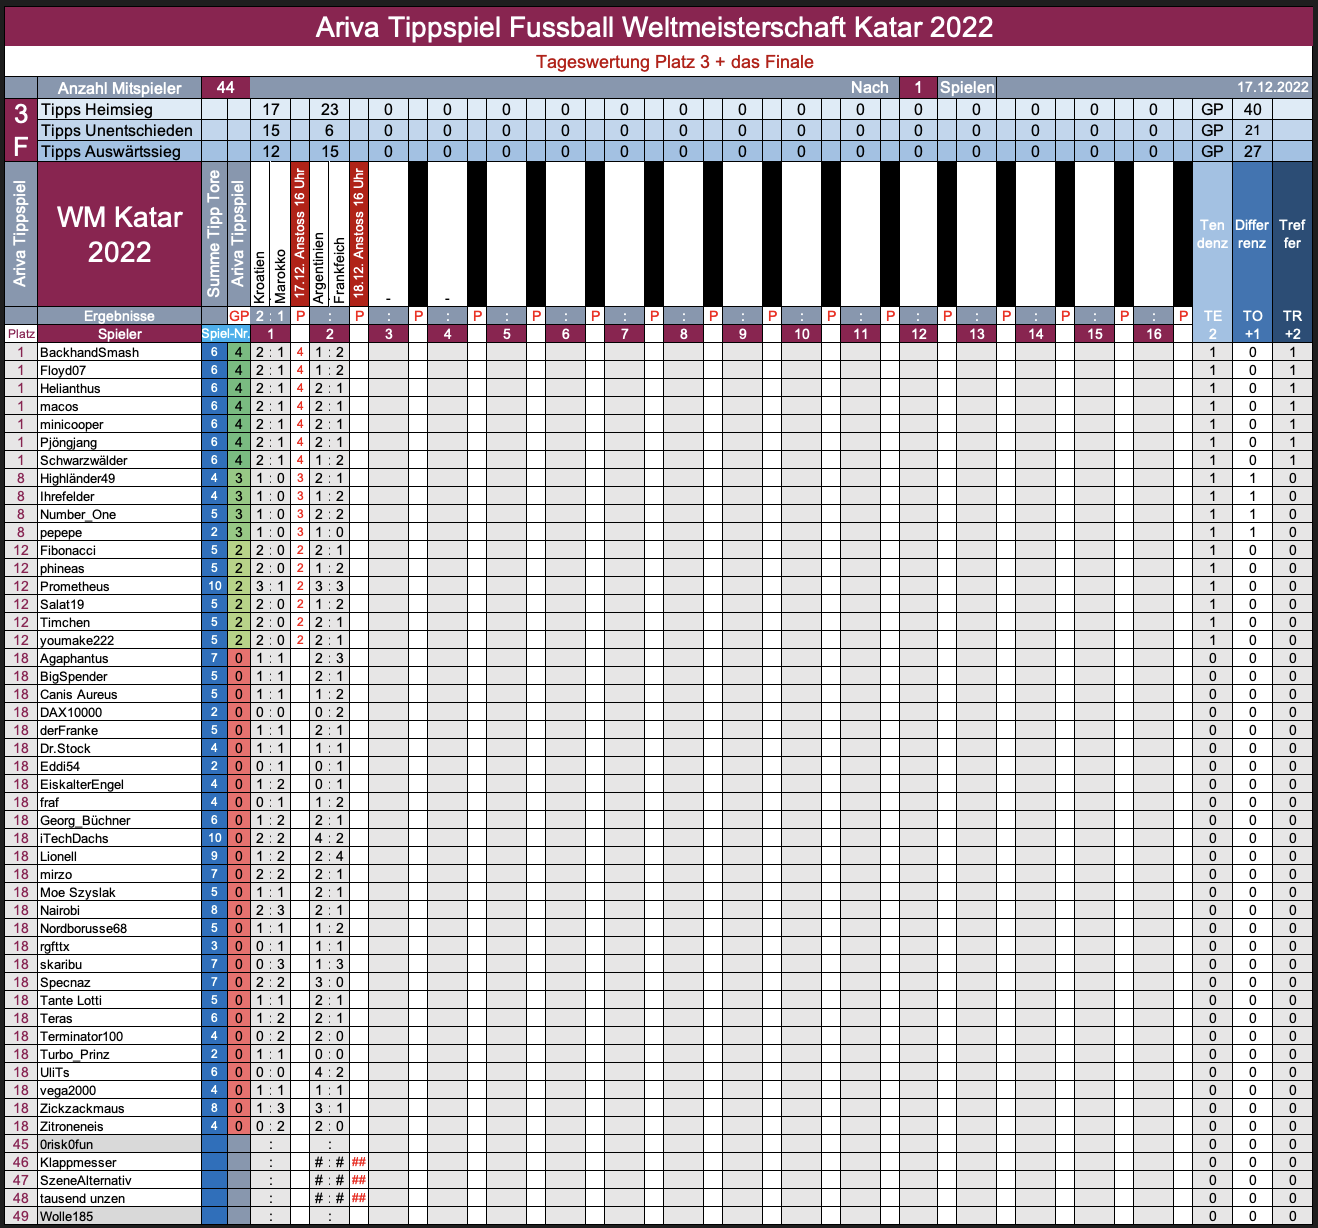Select player name BackhandSmash
This screenshot has height=1228, width=1318.
coord(89,353)
